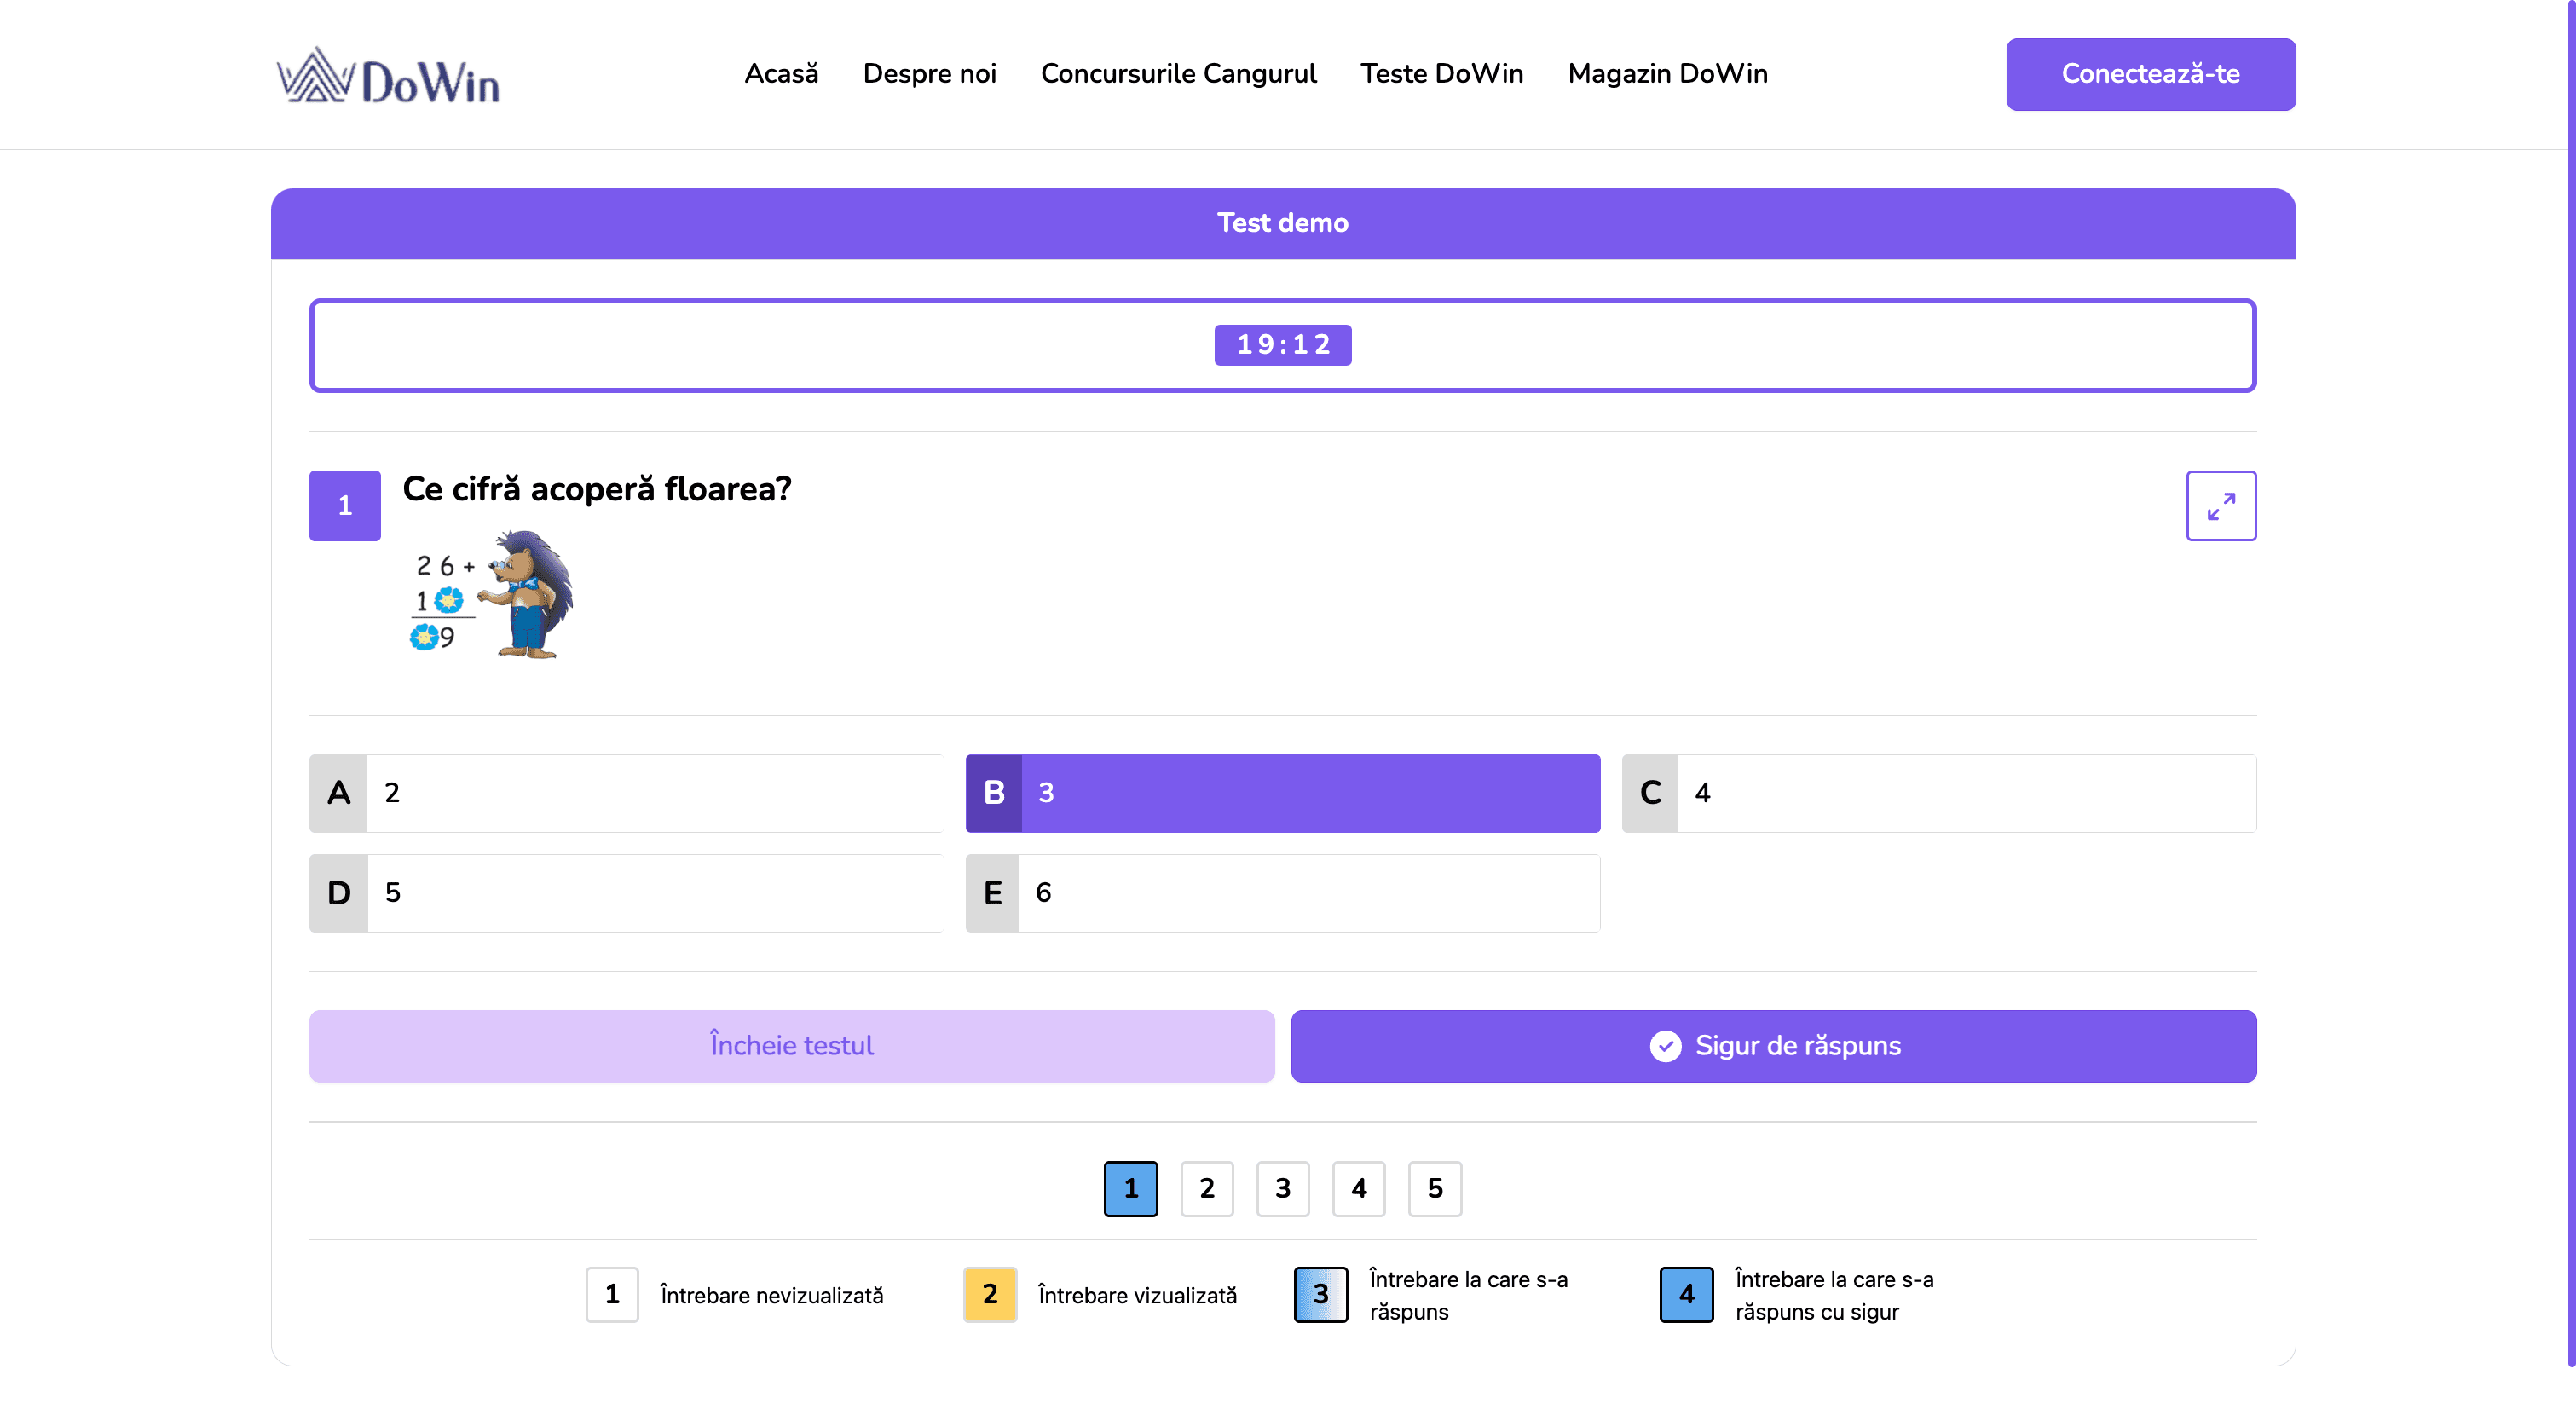Pick answer E with value 6
The height and width of the screenshot is (1415, 2576).
pyautogui.click(x=1282, y=893)
